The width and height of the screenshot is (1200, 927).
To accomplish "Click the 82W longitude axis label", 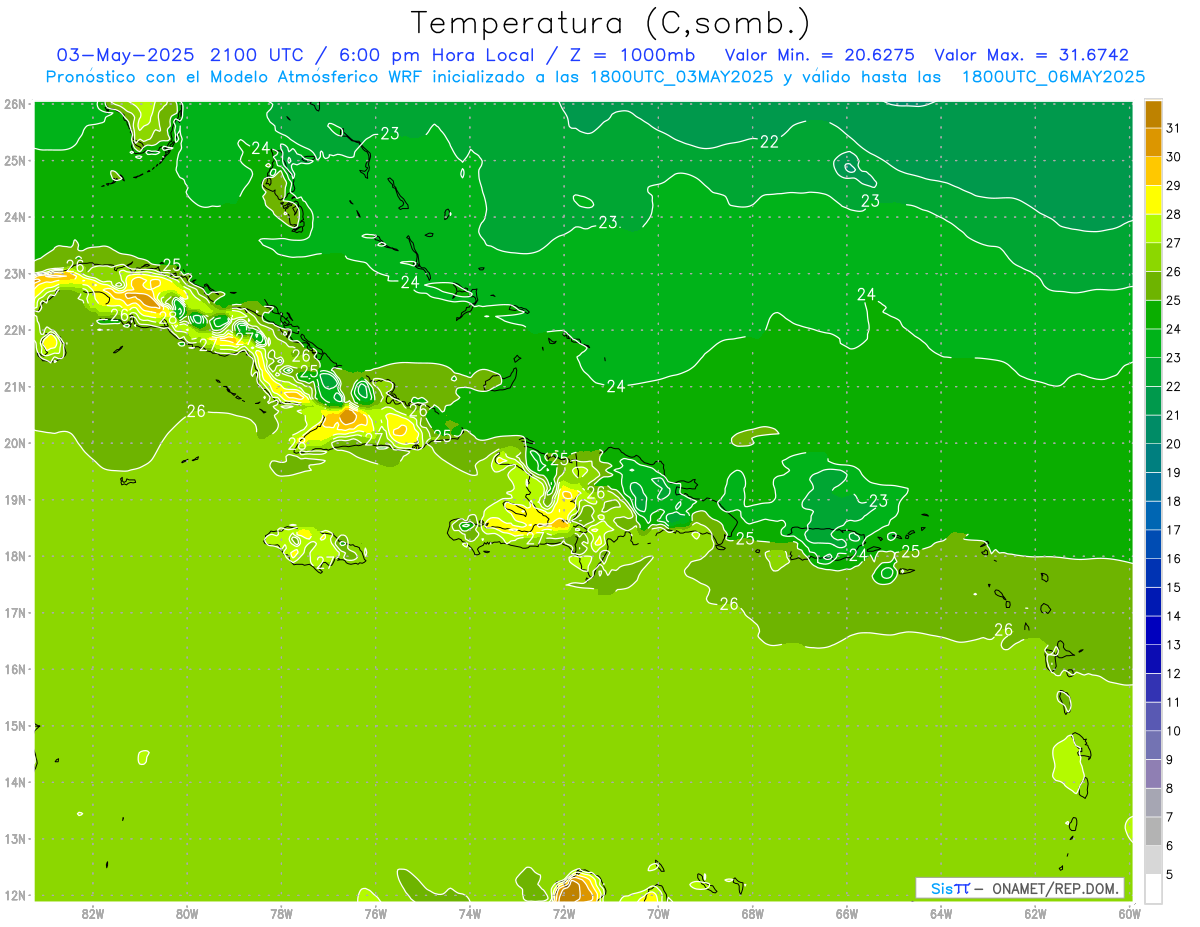I will [x=92, y=913].
